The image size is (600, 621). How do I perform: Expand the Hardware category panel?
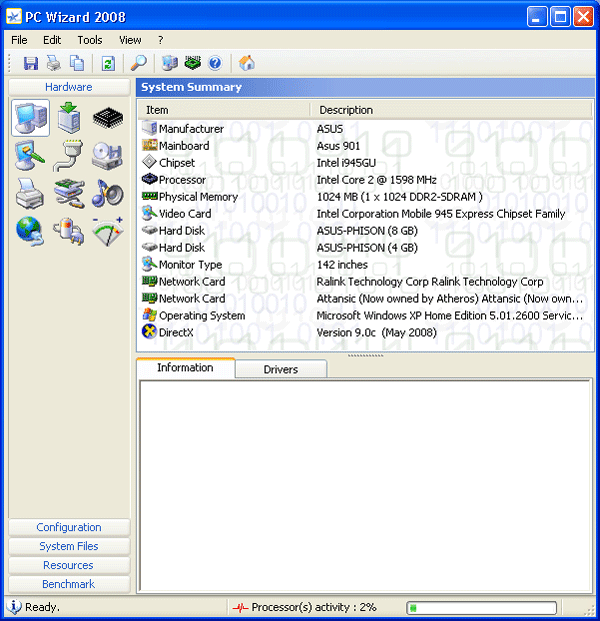[69, 87]
